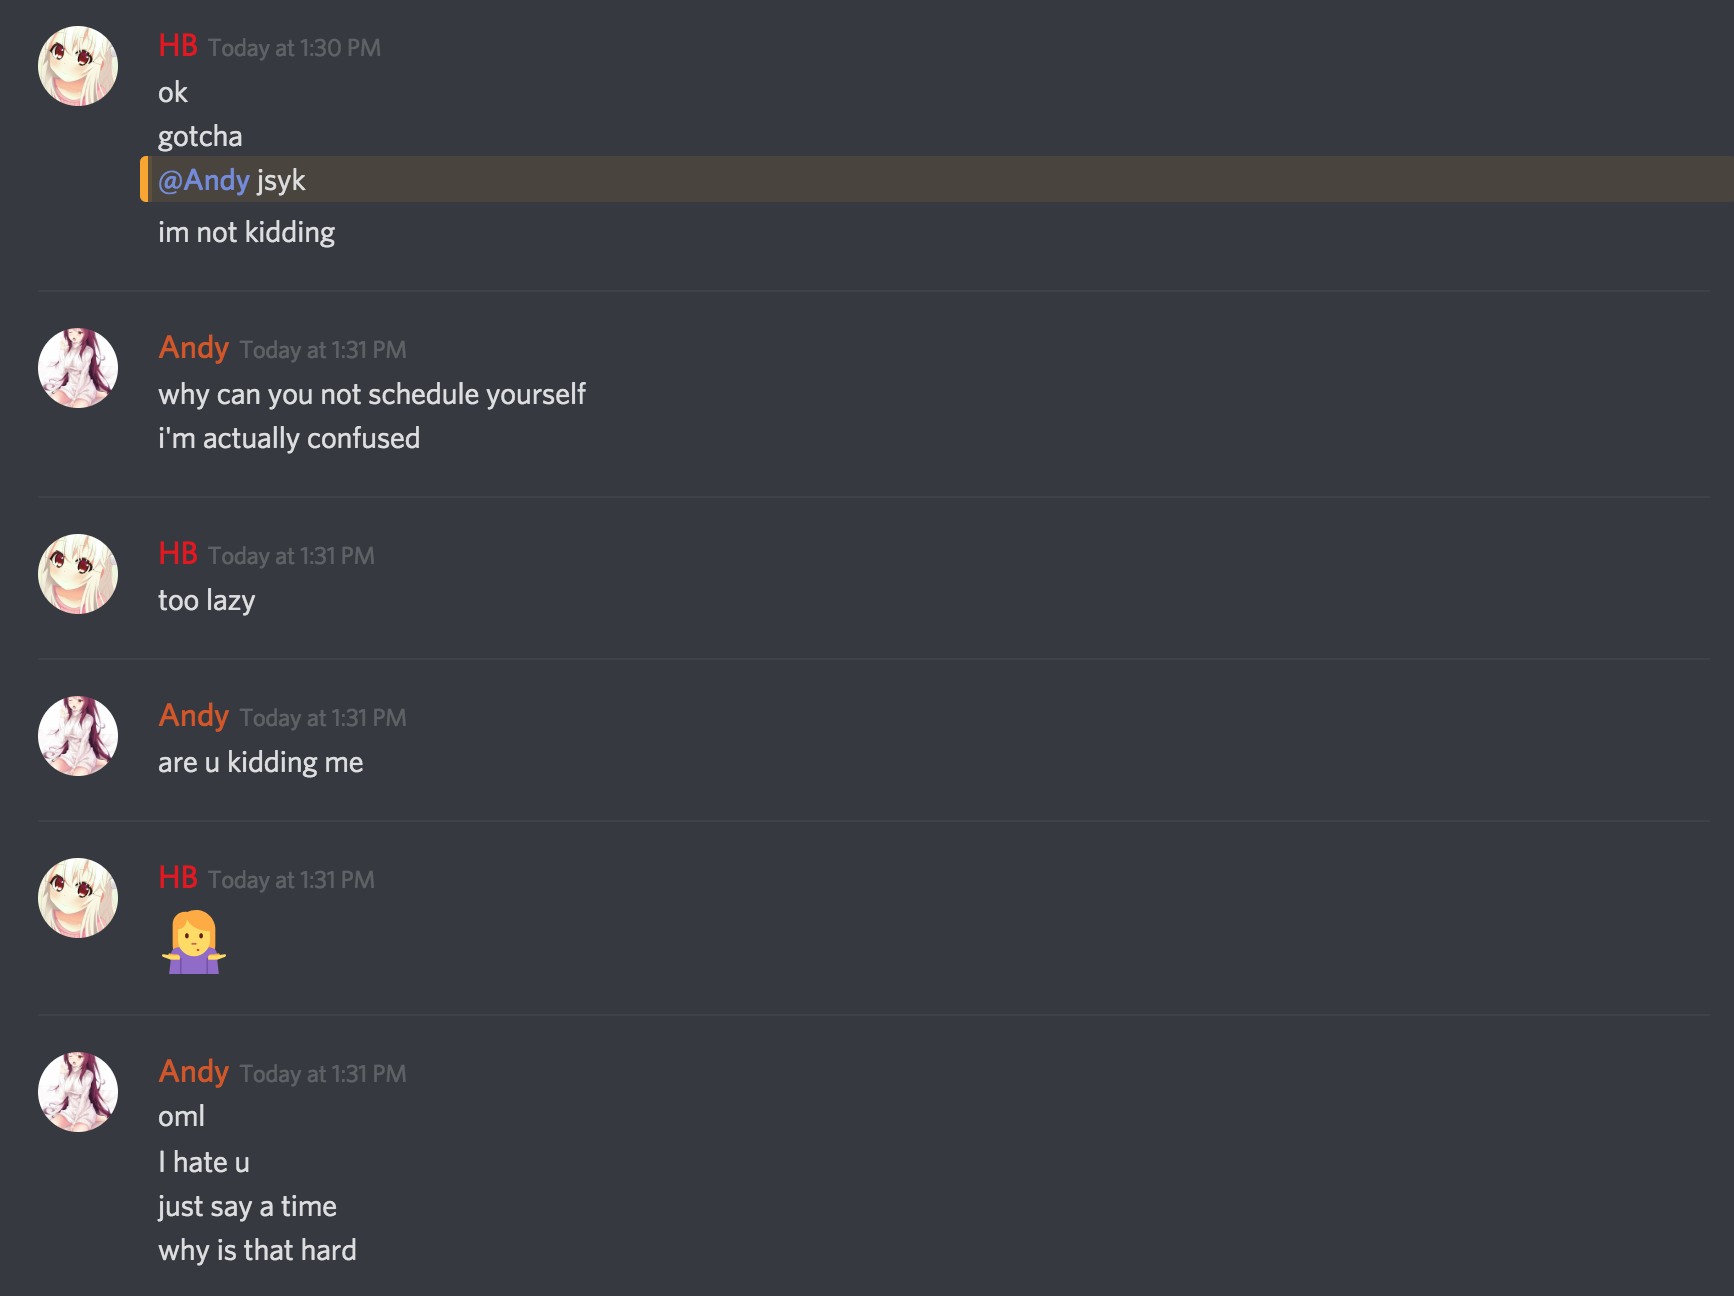Click the HB username at 1:30 PM
The height and width of the screenshot is (1296, 1734).
(x=178, y=46)
